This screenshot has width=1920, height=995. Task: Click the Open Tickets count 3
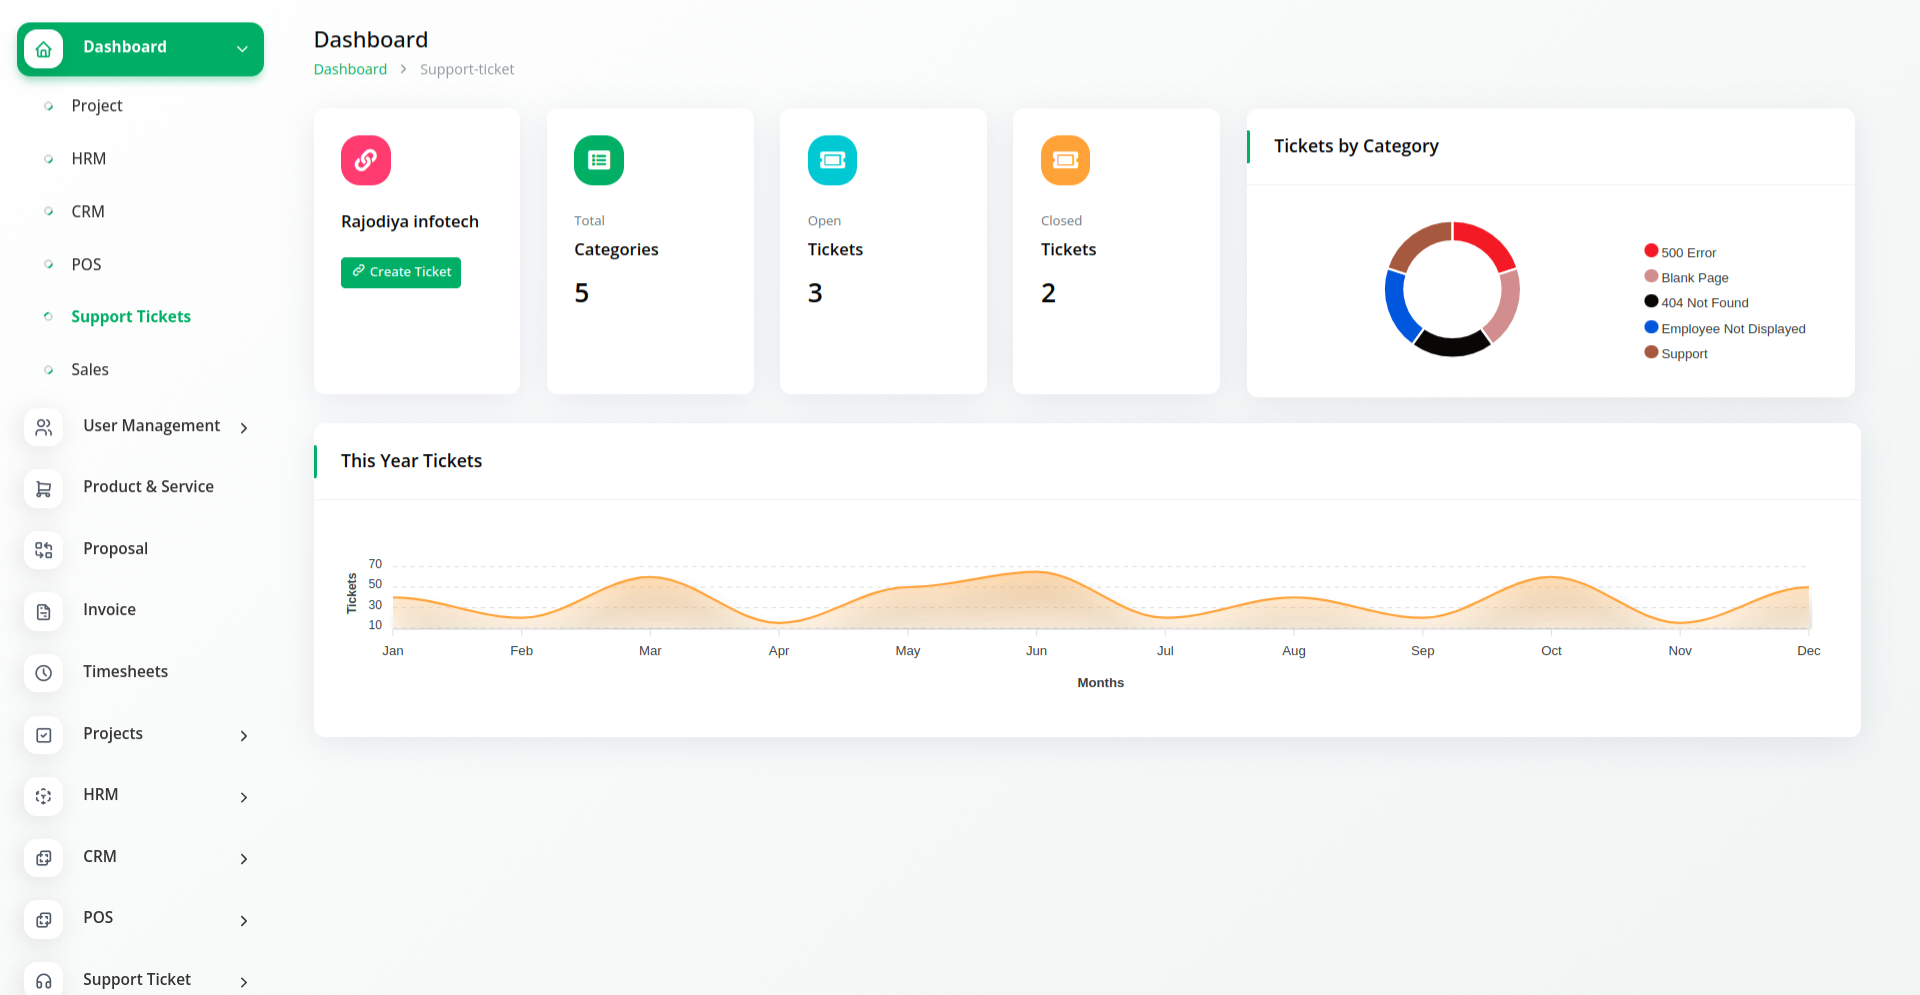(815, 293)
